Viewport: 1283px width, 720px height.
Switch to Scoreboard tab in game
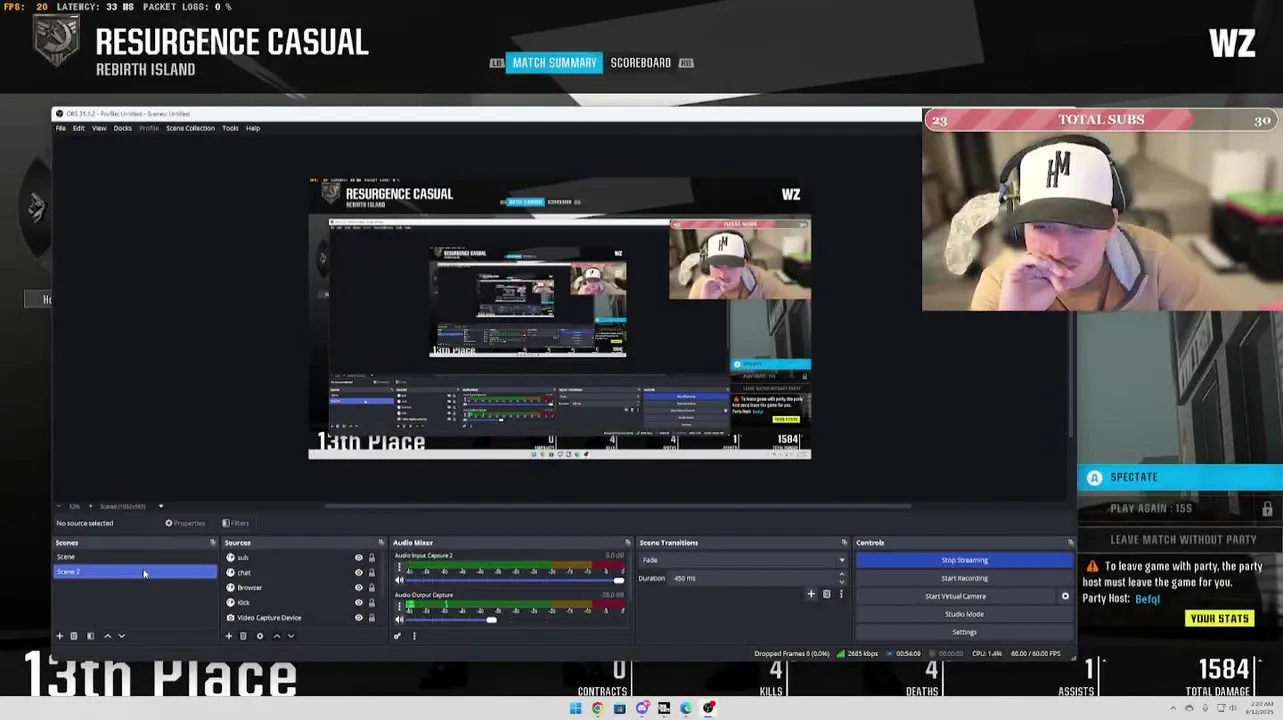pos(641,63)
